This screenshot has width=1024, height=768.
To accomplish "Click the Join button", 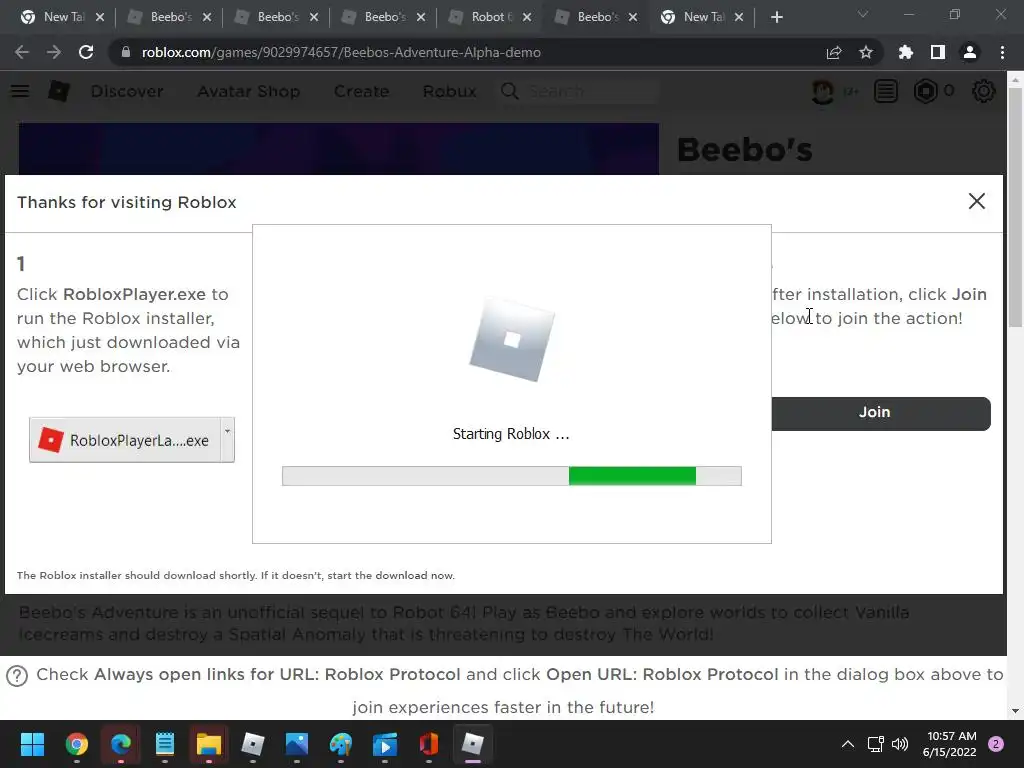I will click(880, 413).
